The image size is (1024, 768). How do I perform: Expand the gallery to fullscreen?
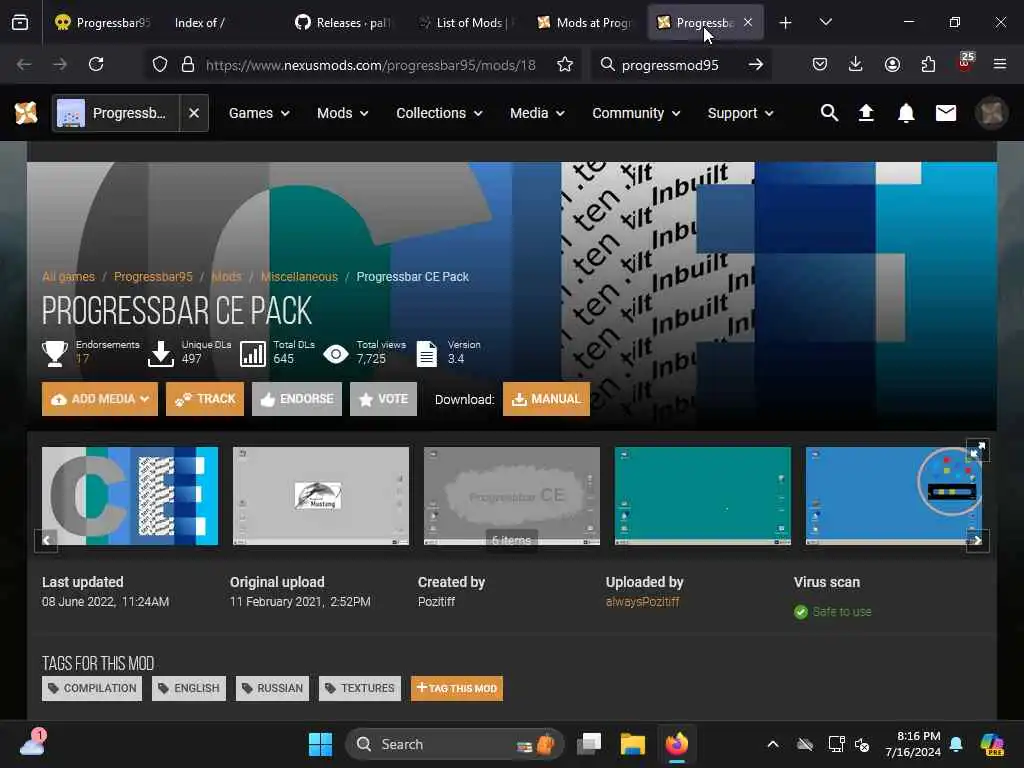point(978,450)
